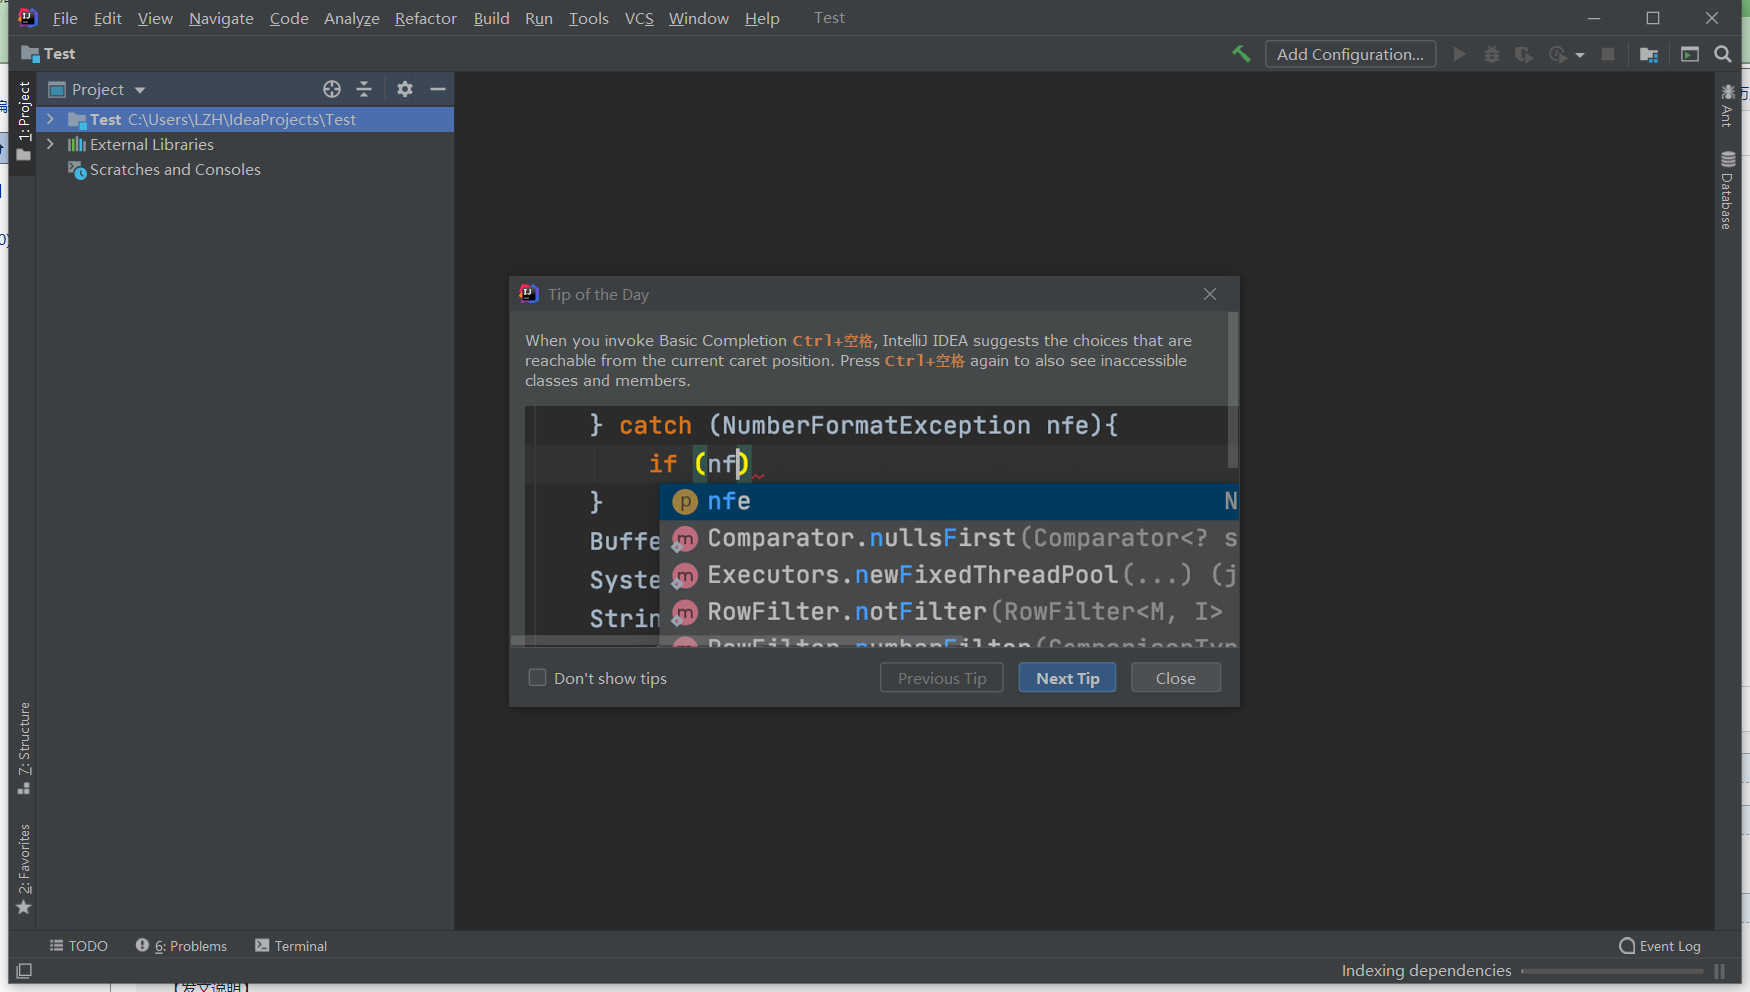The width and height of the screenshot is (1750, 992).
Task: Click the IntelliJ IDEA logo in the title bar
Action: point(27,17)
